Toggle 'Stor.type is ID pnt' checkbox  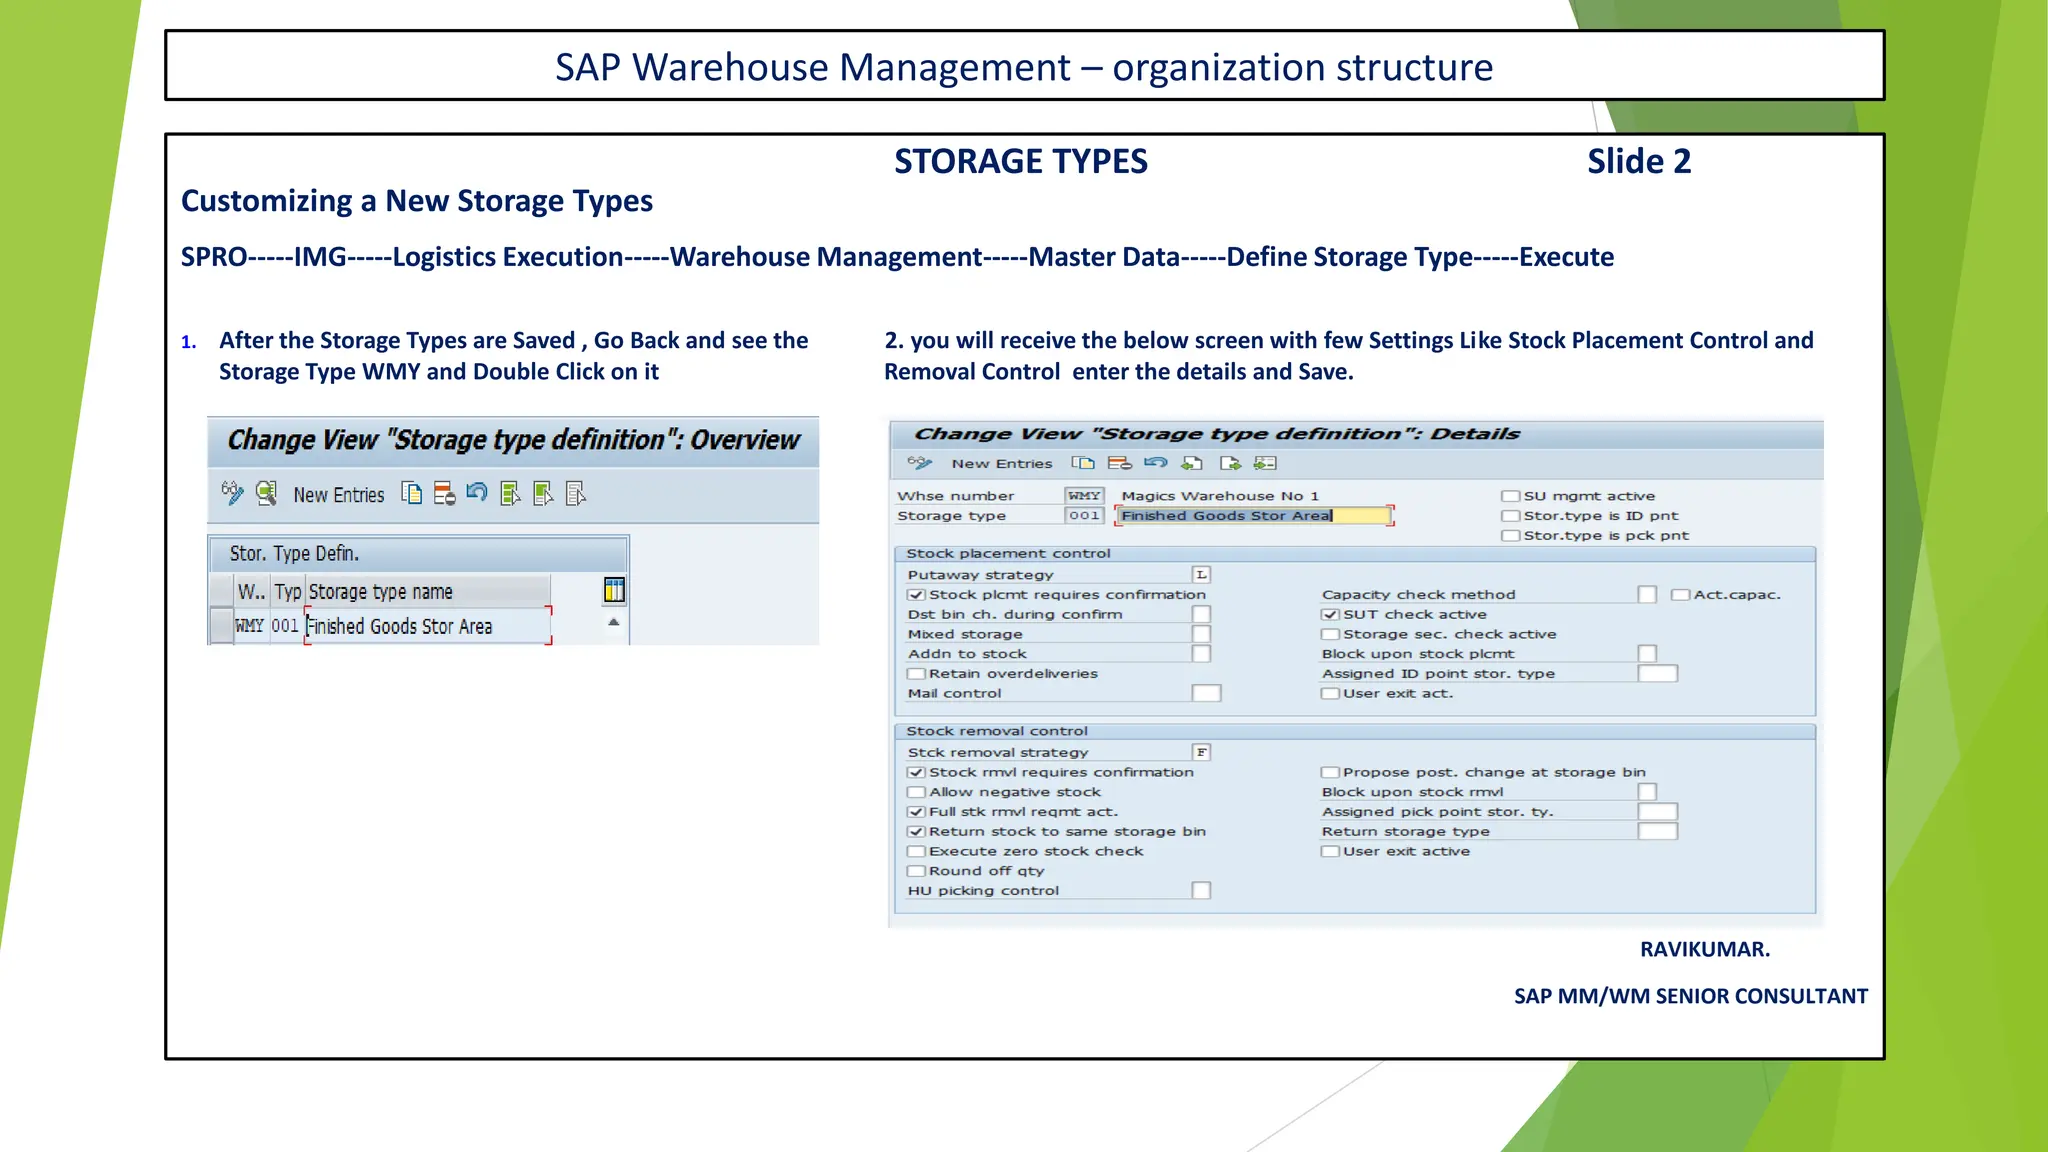point(1510,516)
